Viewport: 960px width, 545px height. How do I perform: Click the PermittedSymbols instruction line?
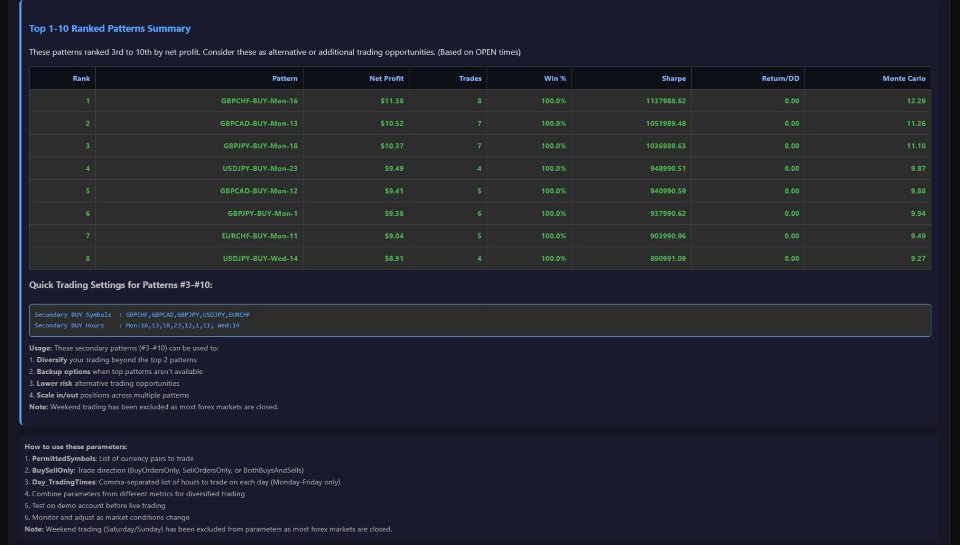(109, 459)
